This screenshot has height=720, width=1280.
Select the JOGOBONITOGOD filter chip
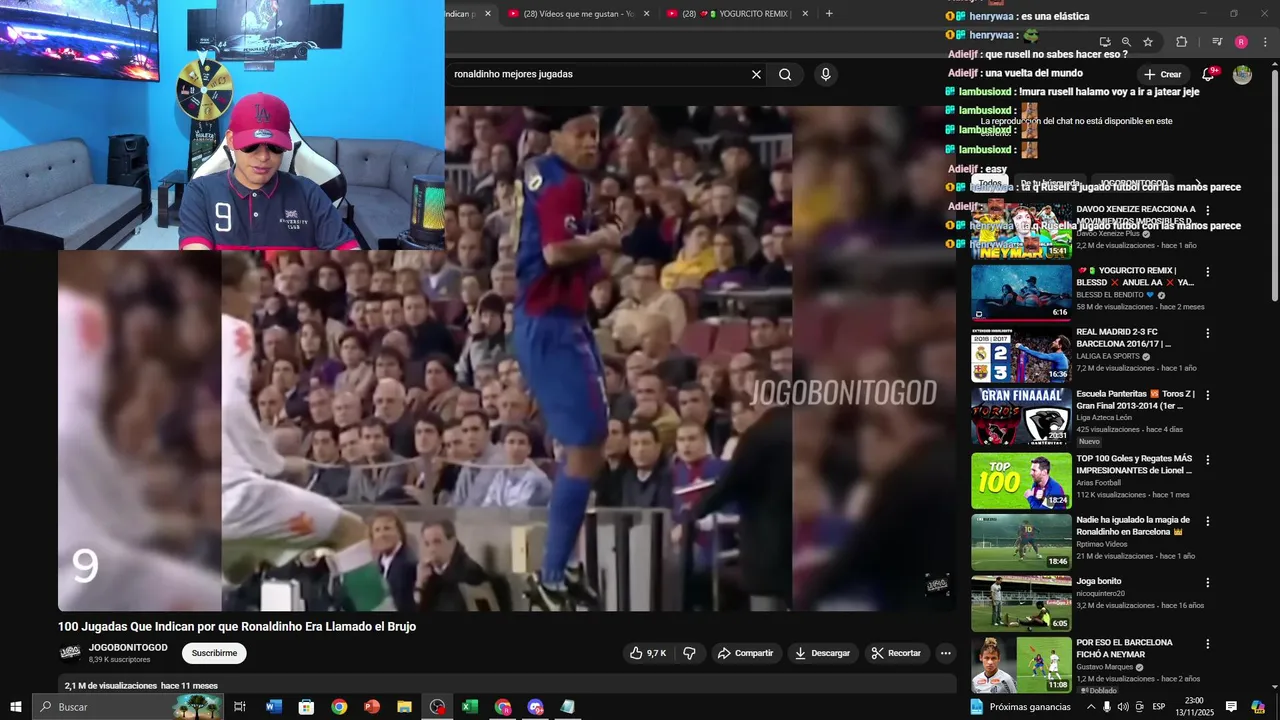[x=1133, y=184]
